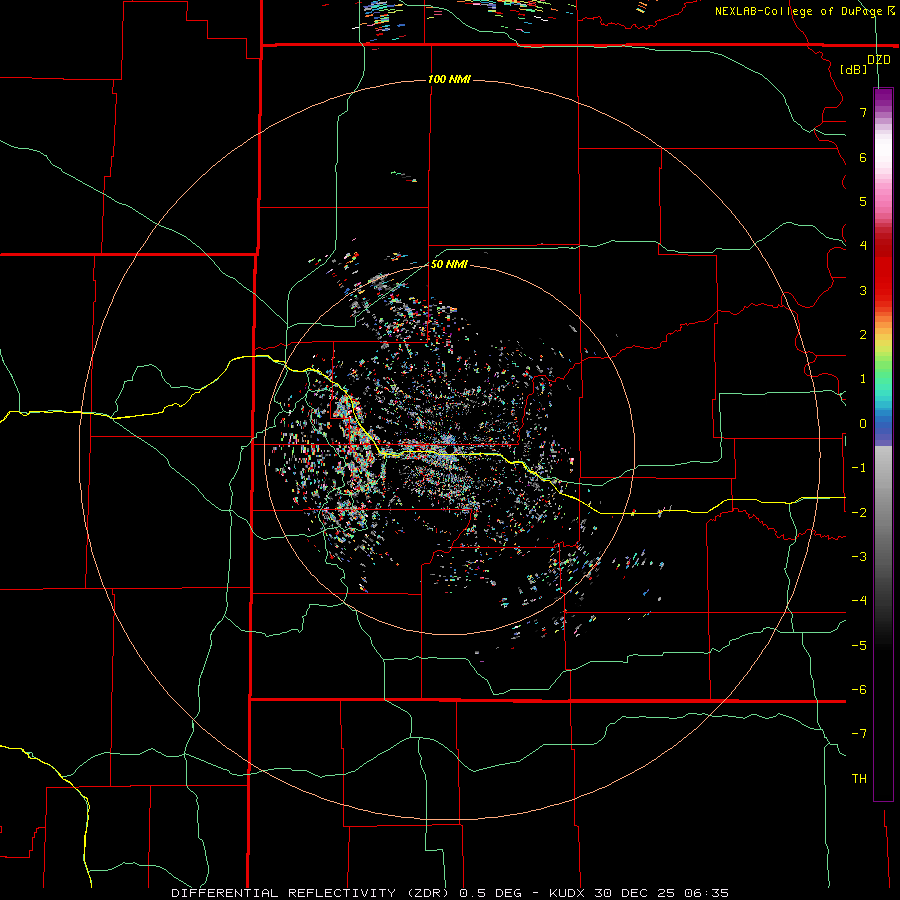Click the "4" value on the color scale

pos(863,246)
